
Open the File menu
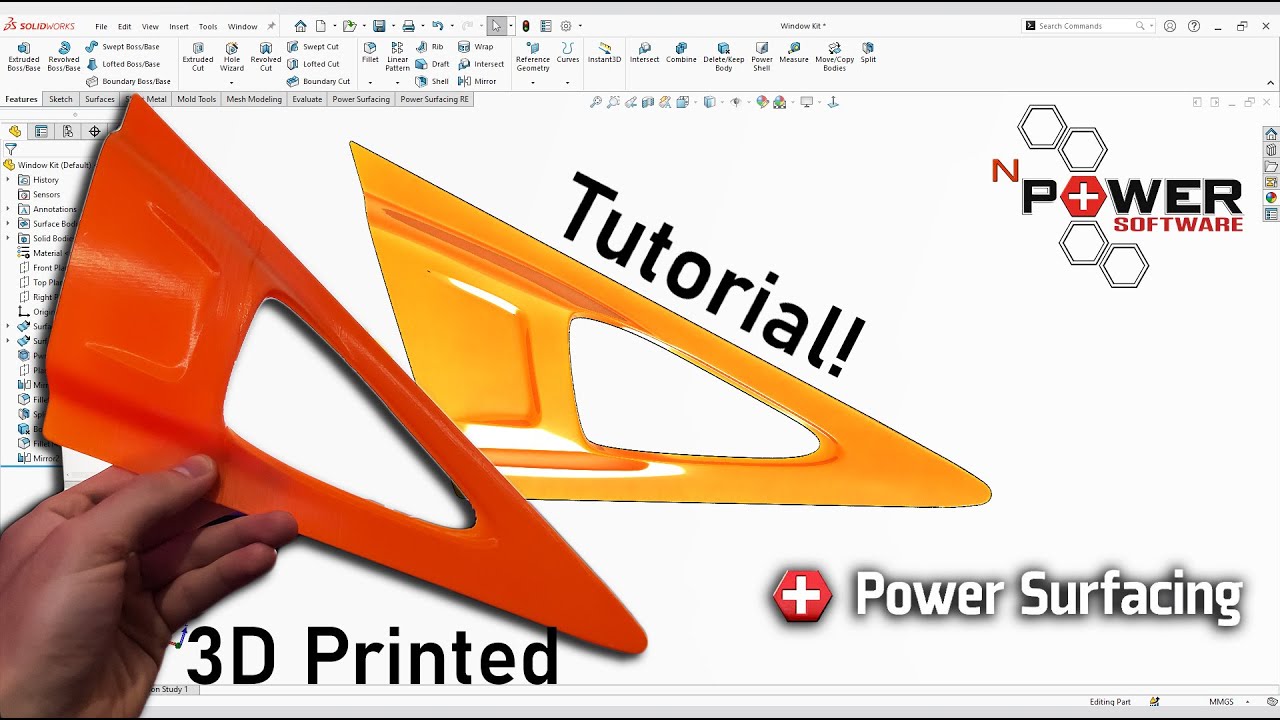click(101, 27)
